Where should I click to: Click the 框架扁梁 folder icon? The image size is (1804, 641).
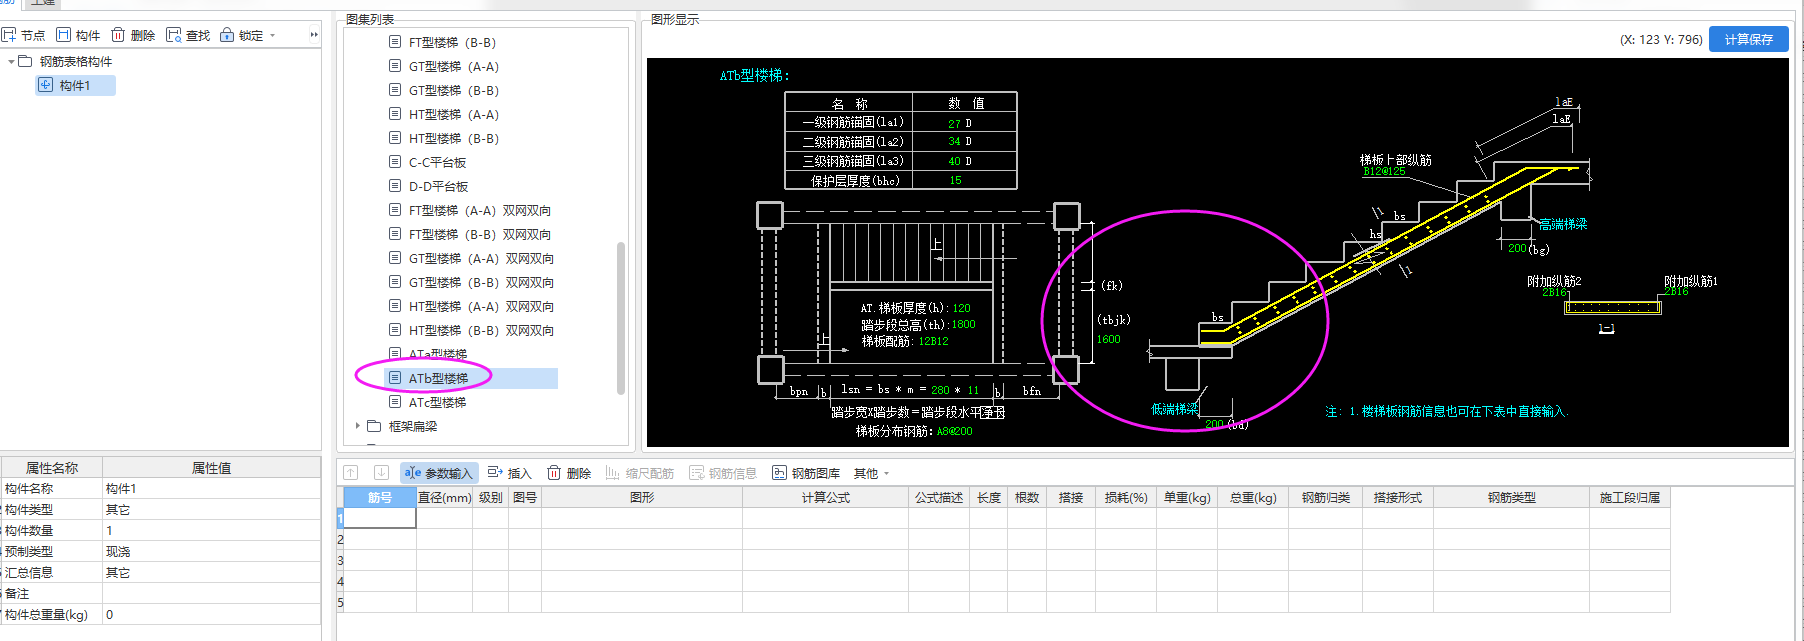(374, 426)
